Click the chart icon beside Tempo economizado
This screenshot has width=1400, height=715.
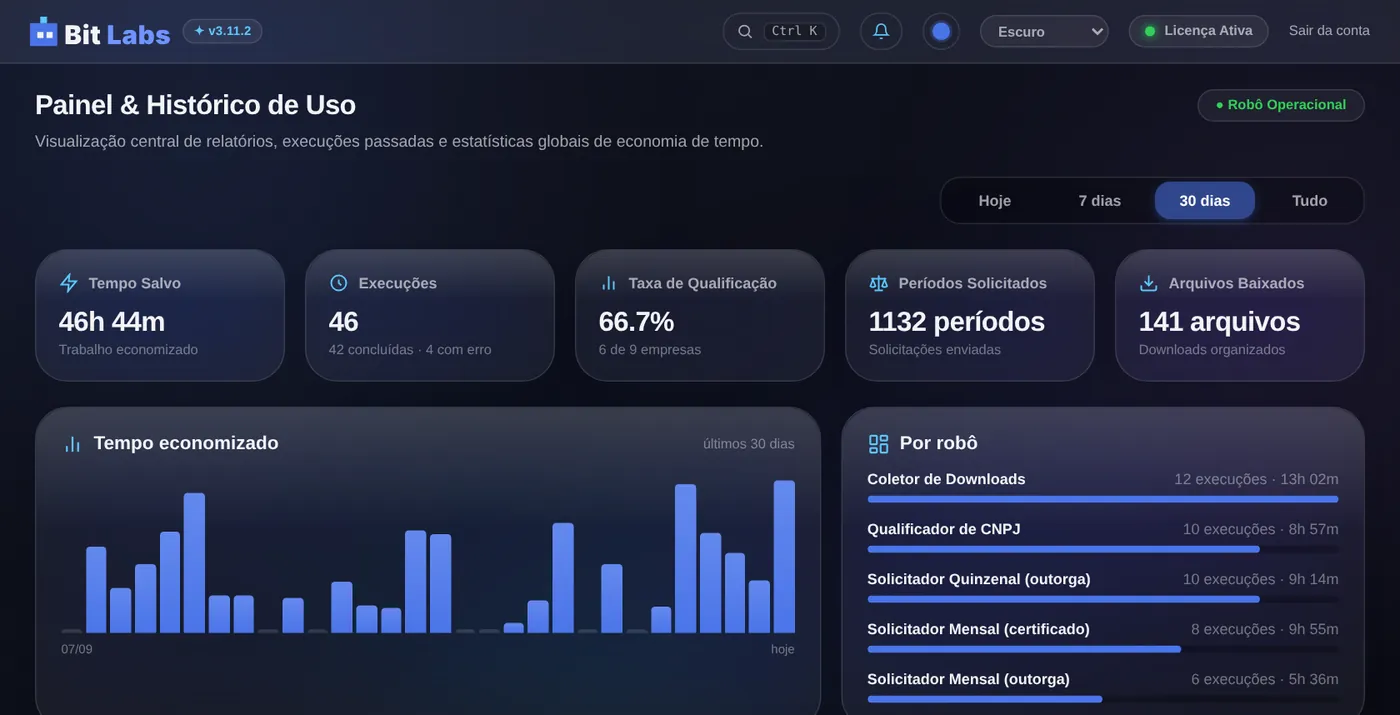73,444
